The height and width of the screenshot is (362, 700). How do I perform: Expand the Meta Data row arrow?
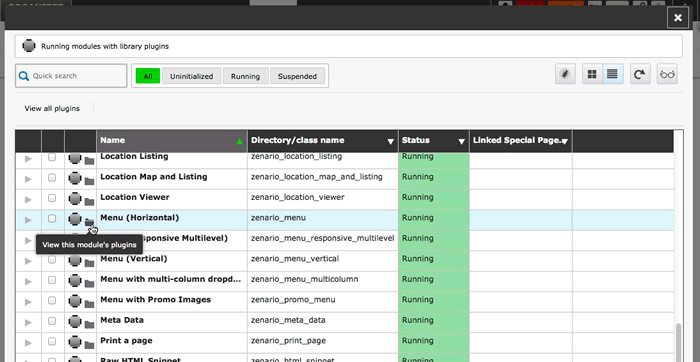coord(28,323)
